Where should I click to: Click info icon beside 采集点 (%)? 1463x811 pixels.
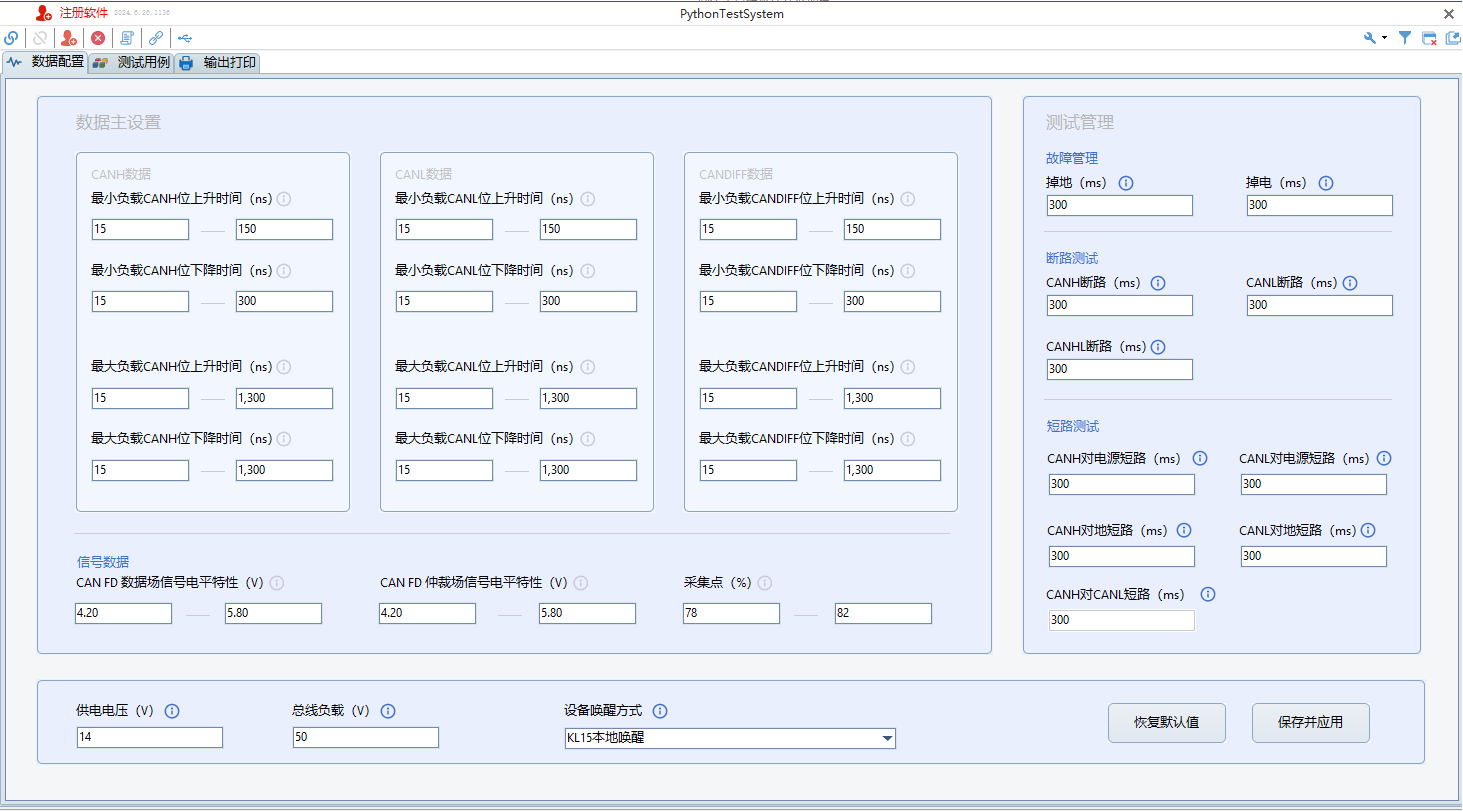765,583
